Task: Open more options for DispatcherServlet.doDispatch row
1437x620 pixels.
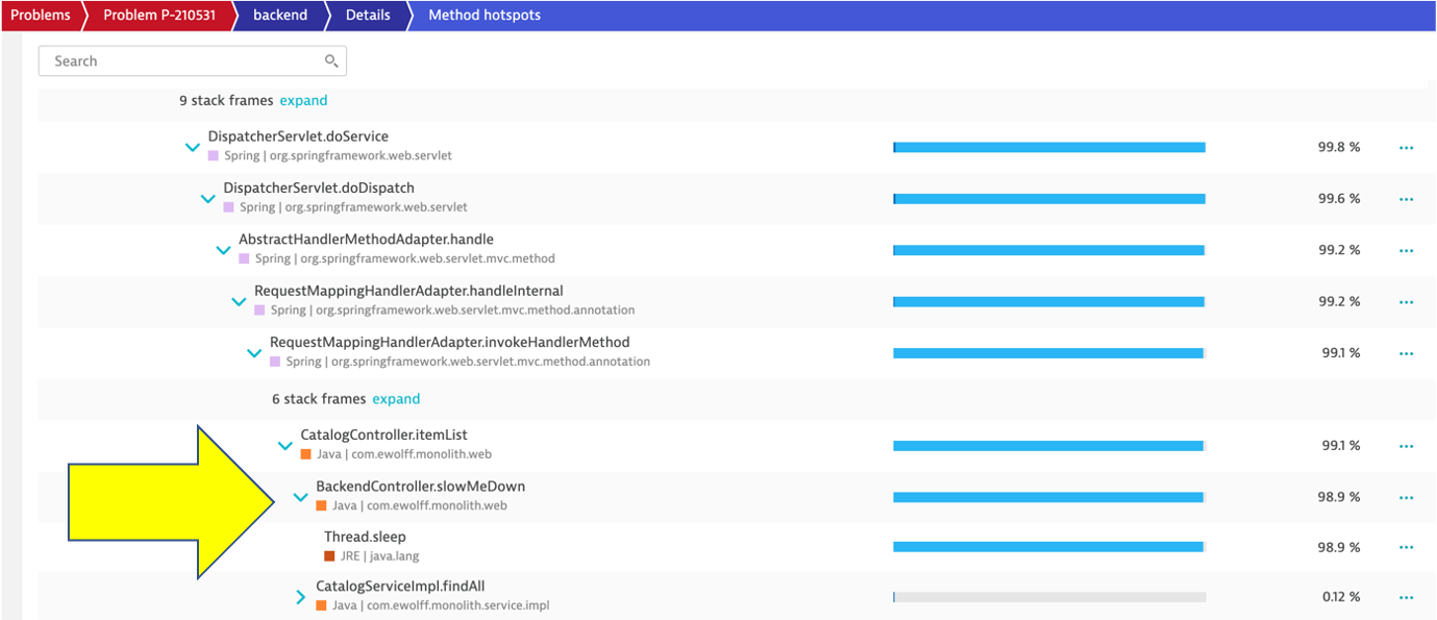Action: (1406, 199)
